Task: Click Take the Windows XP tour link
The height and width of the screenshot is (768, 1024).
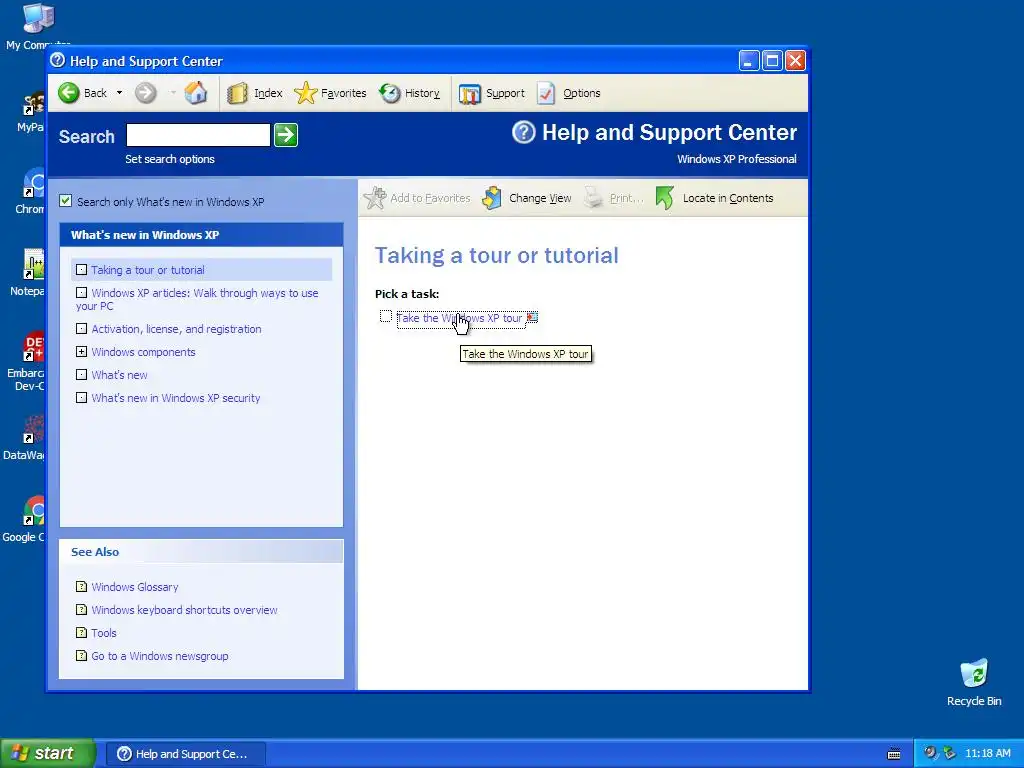Action: tap(459, 318)
